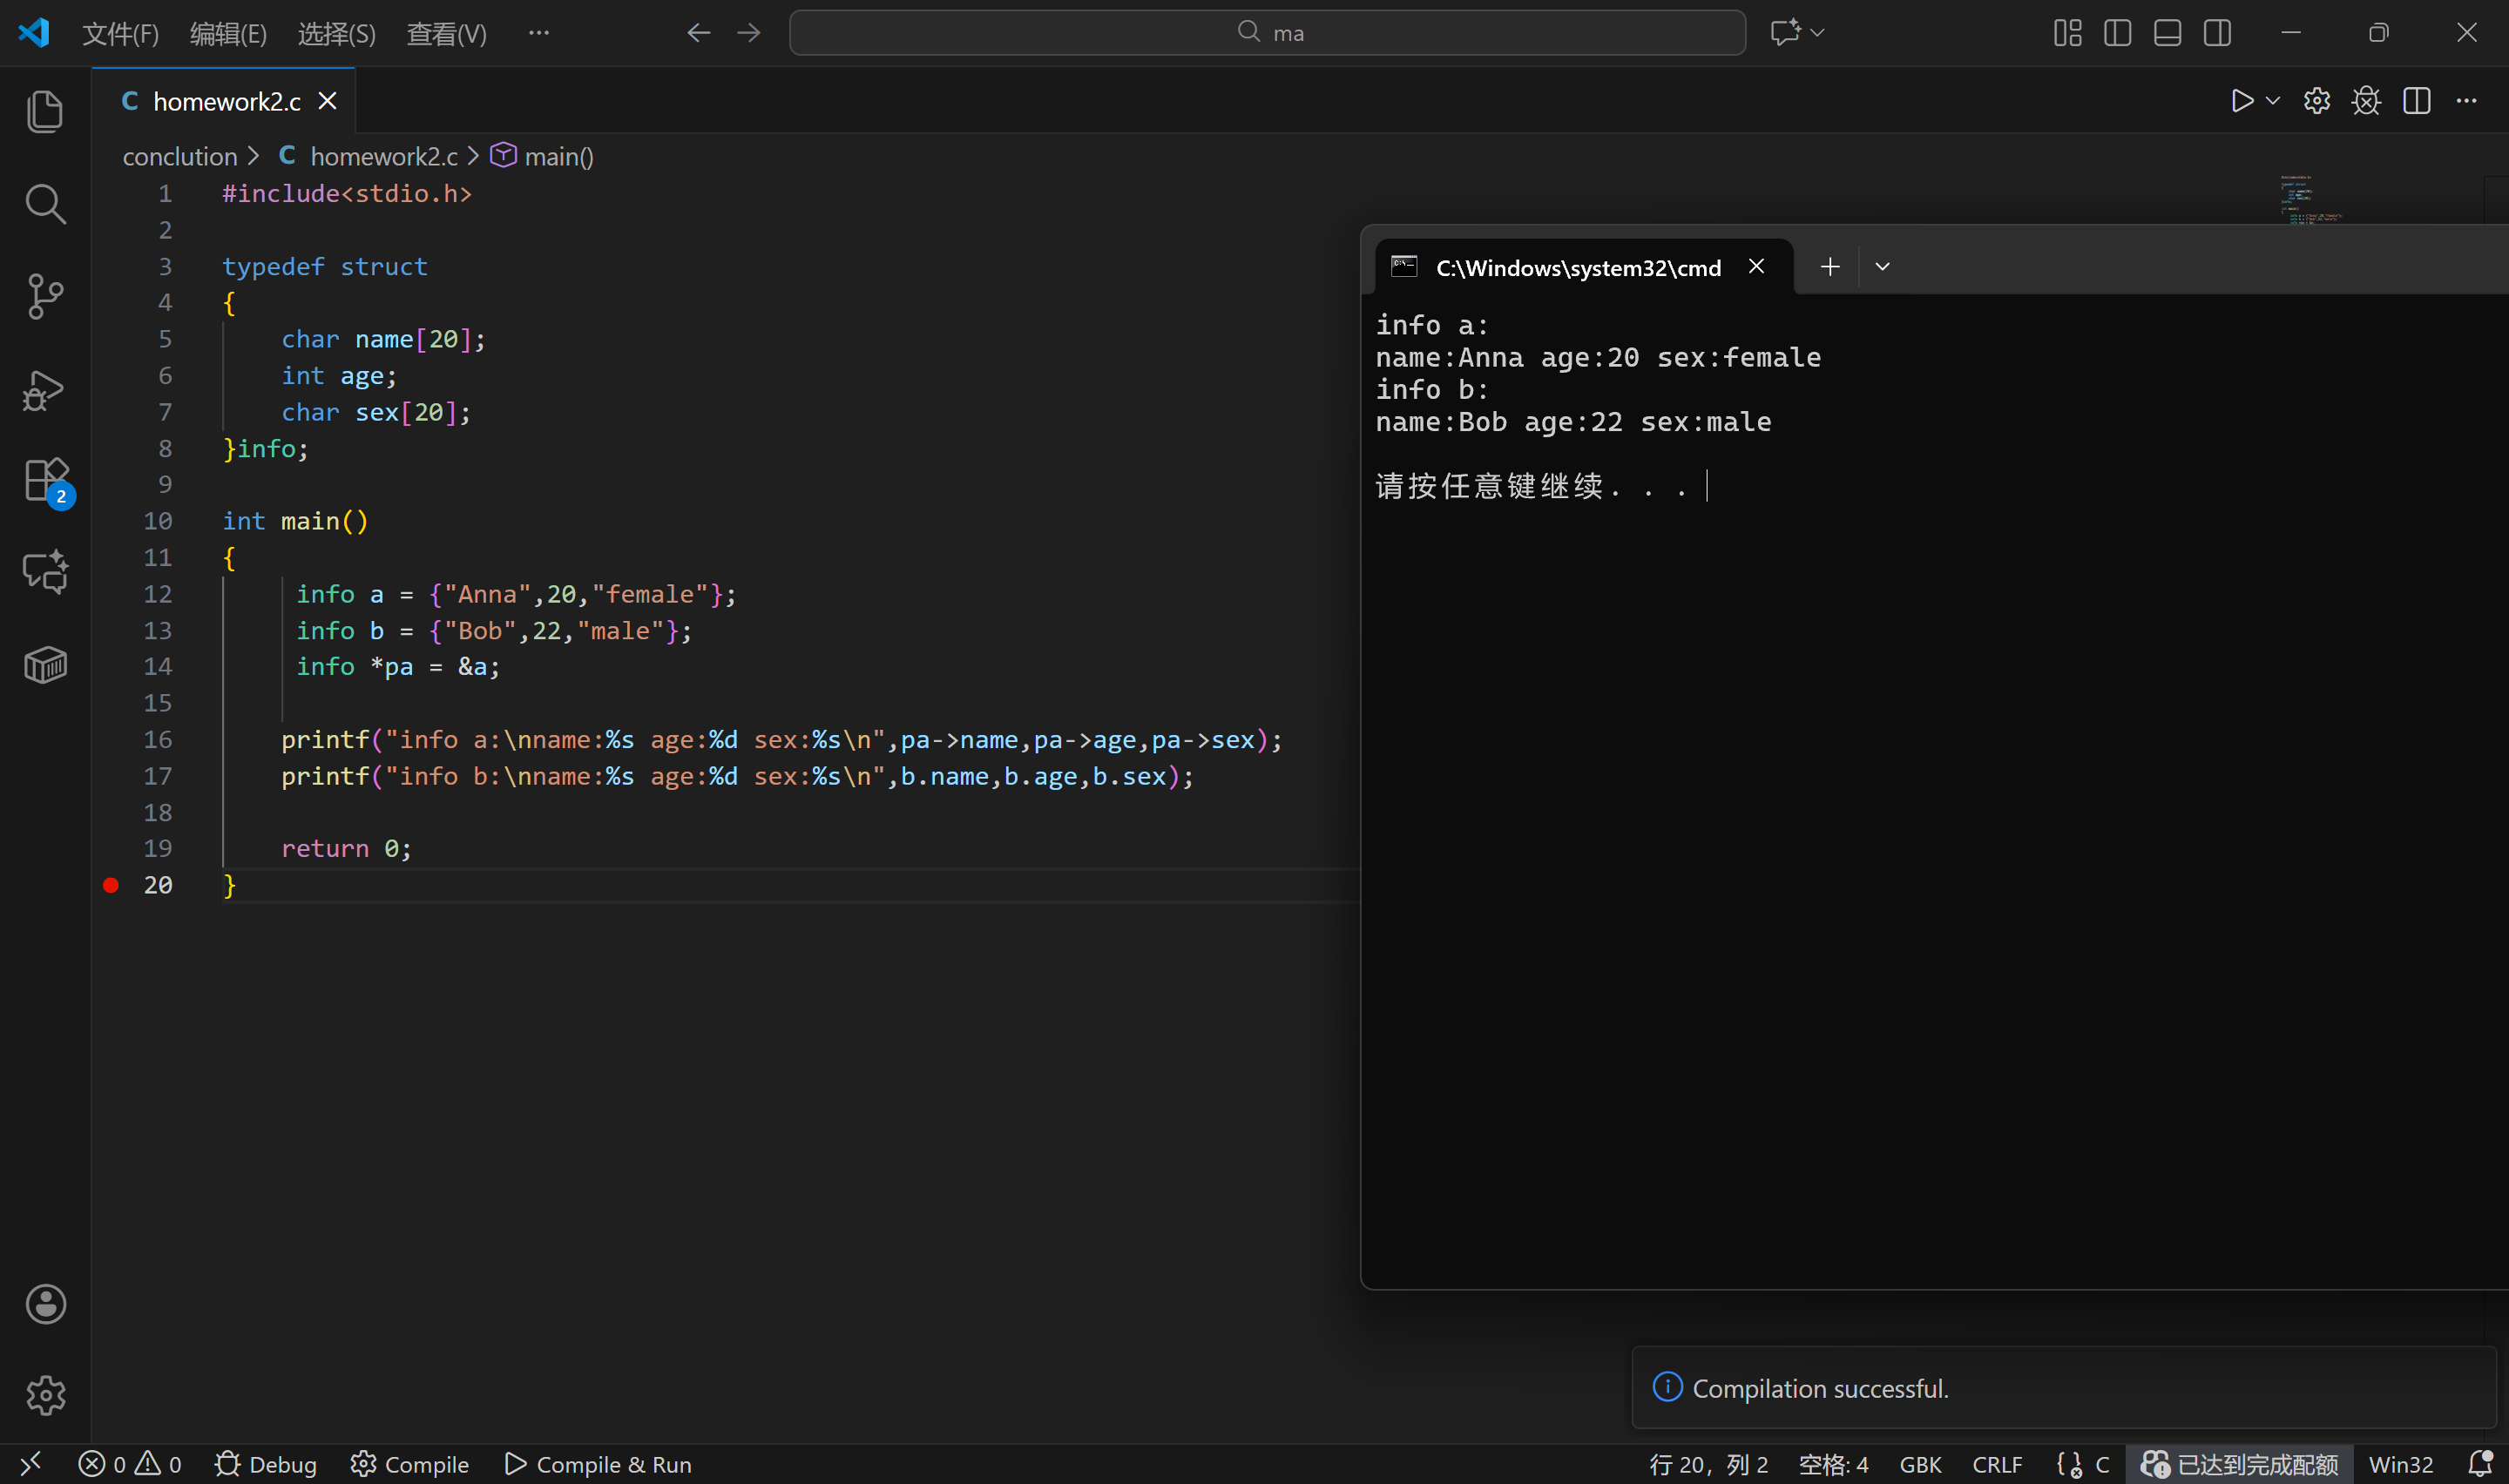Click the Debug button in status bar
Viewport: 2509px width, 1484px height.
click(266, 1464)
